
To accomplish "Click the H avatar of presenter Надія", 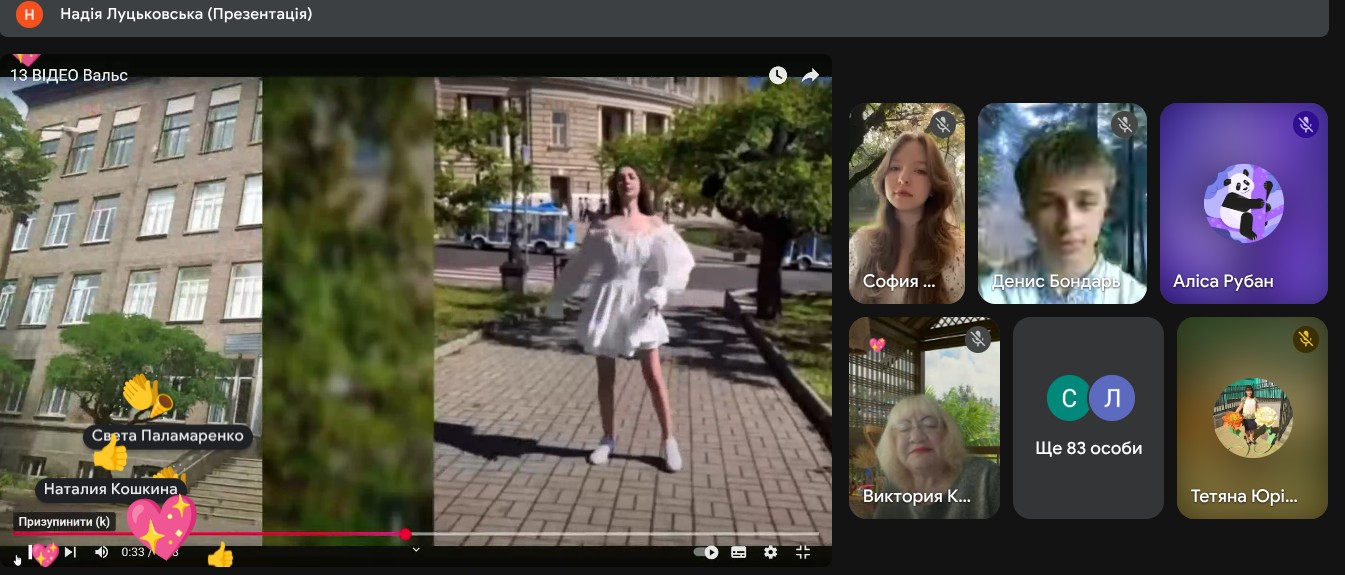I will coord(31,14).
